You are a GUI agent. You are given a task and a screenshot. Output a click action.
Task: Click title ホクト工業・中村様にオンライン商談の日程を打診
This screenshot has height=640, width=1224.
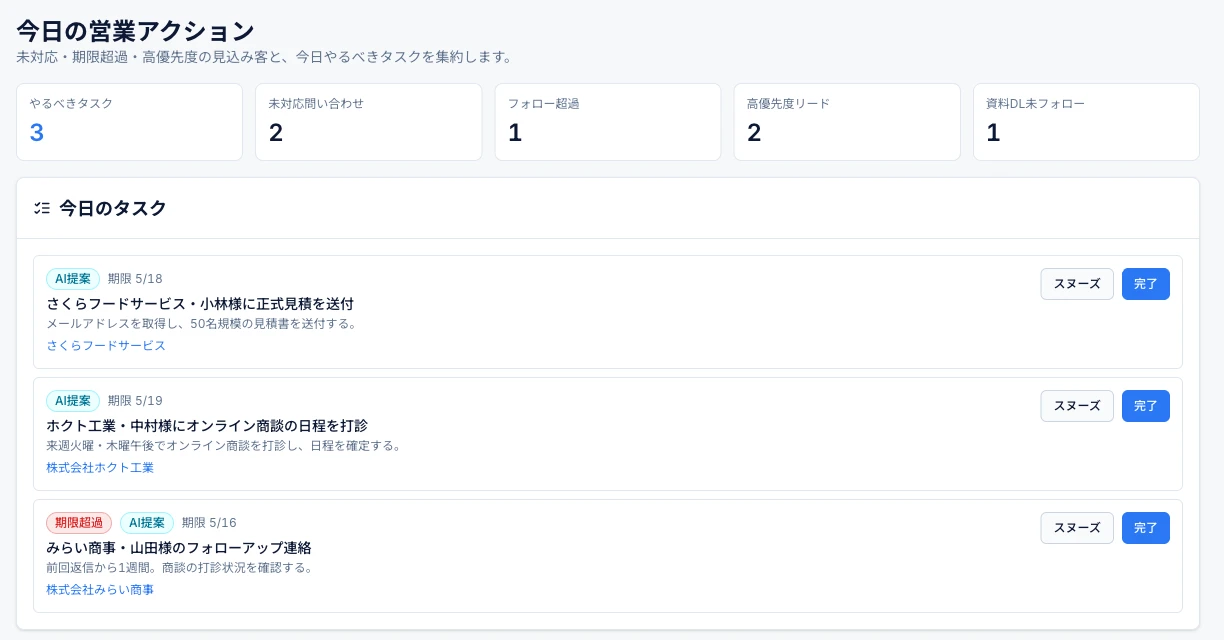click(x=207, y=425)
